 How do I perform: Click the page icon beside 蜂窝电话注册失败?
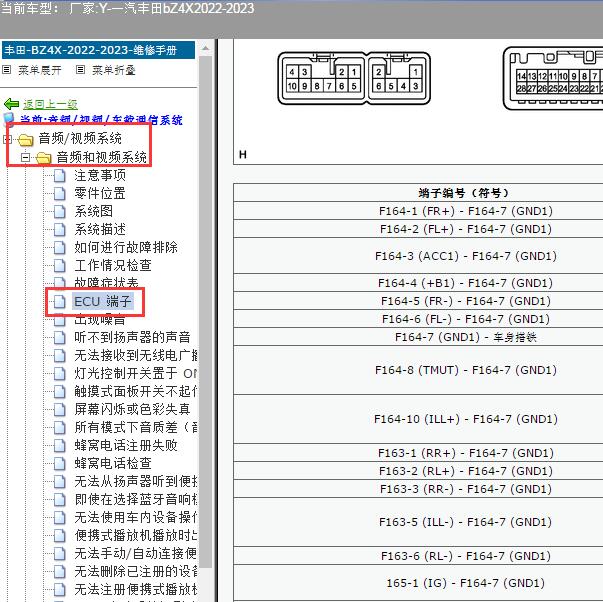click(x=60, y=445)
